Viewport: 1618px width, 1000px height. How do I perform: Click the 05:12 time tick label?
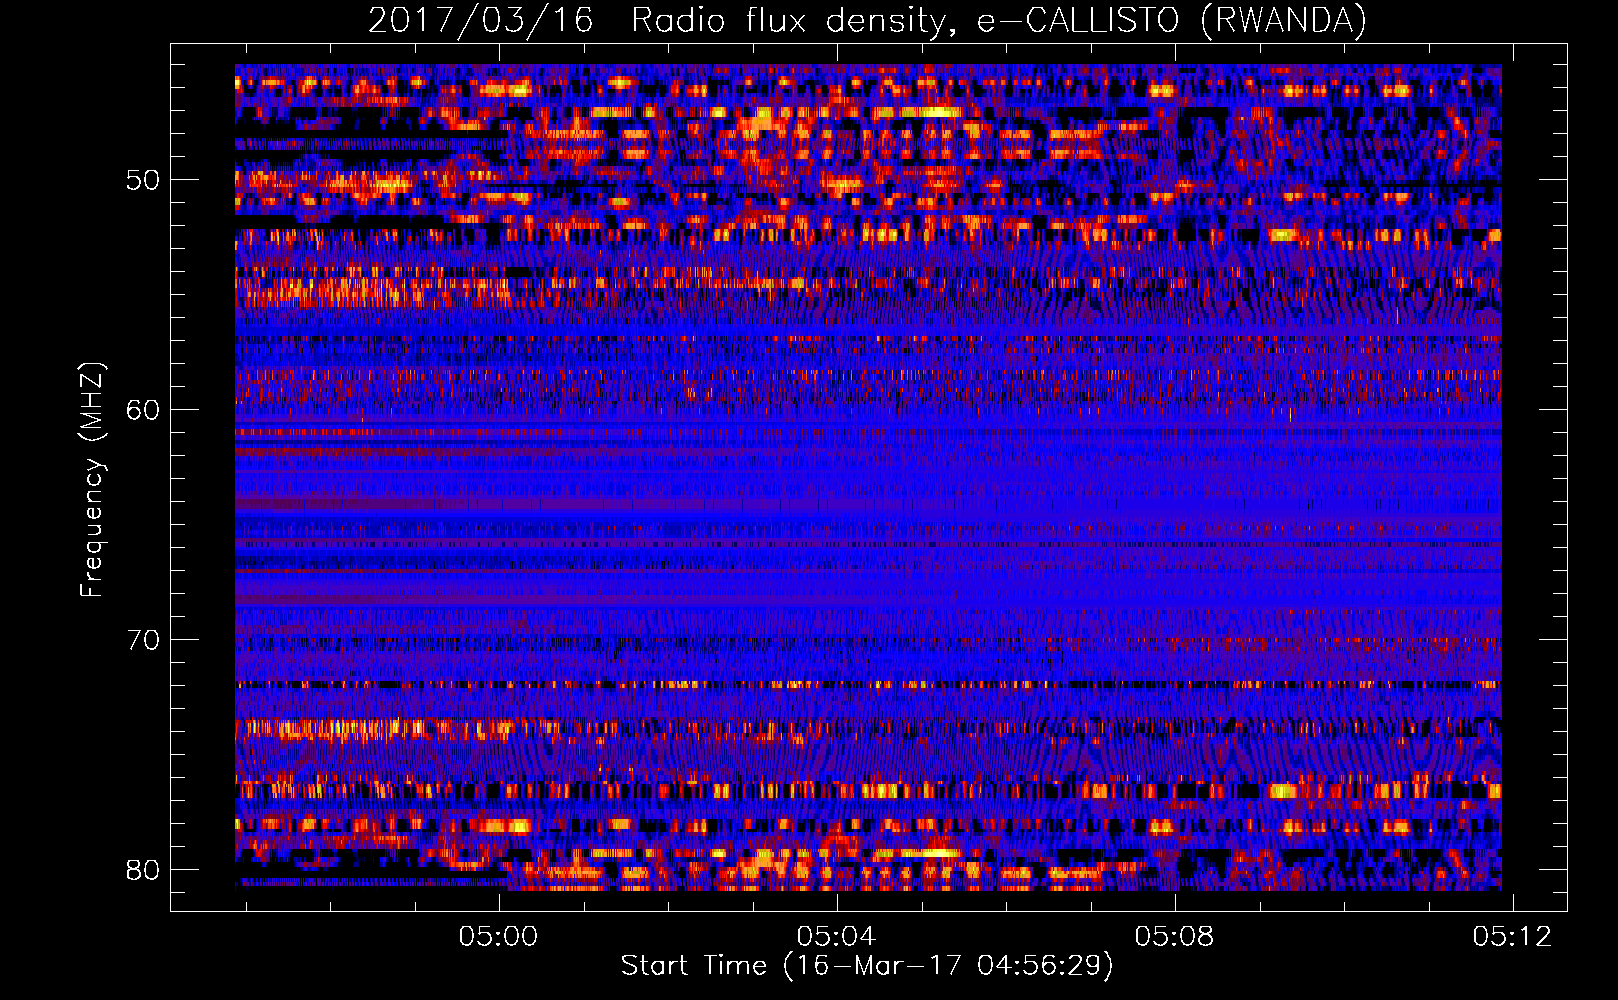[1512, 936]
